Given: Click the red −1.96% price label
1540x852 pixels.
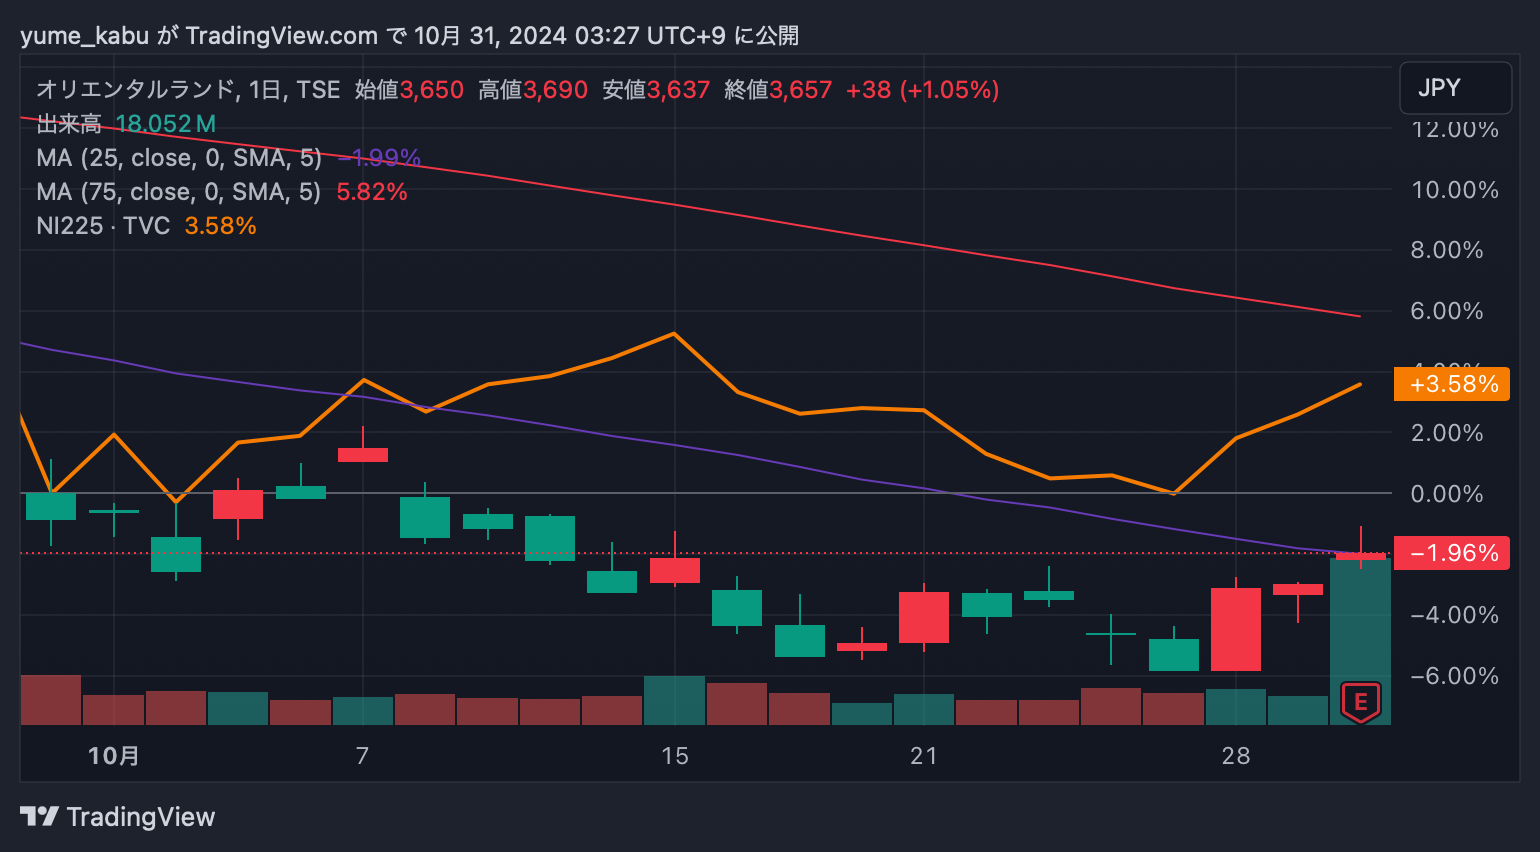Looking at the screenshot, I should (1452, 553).
